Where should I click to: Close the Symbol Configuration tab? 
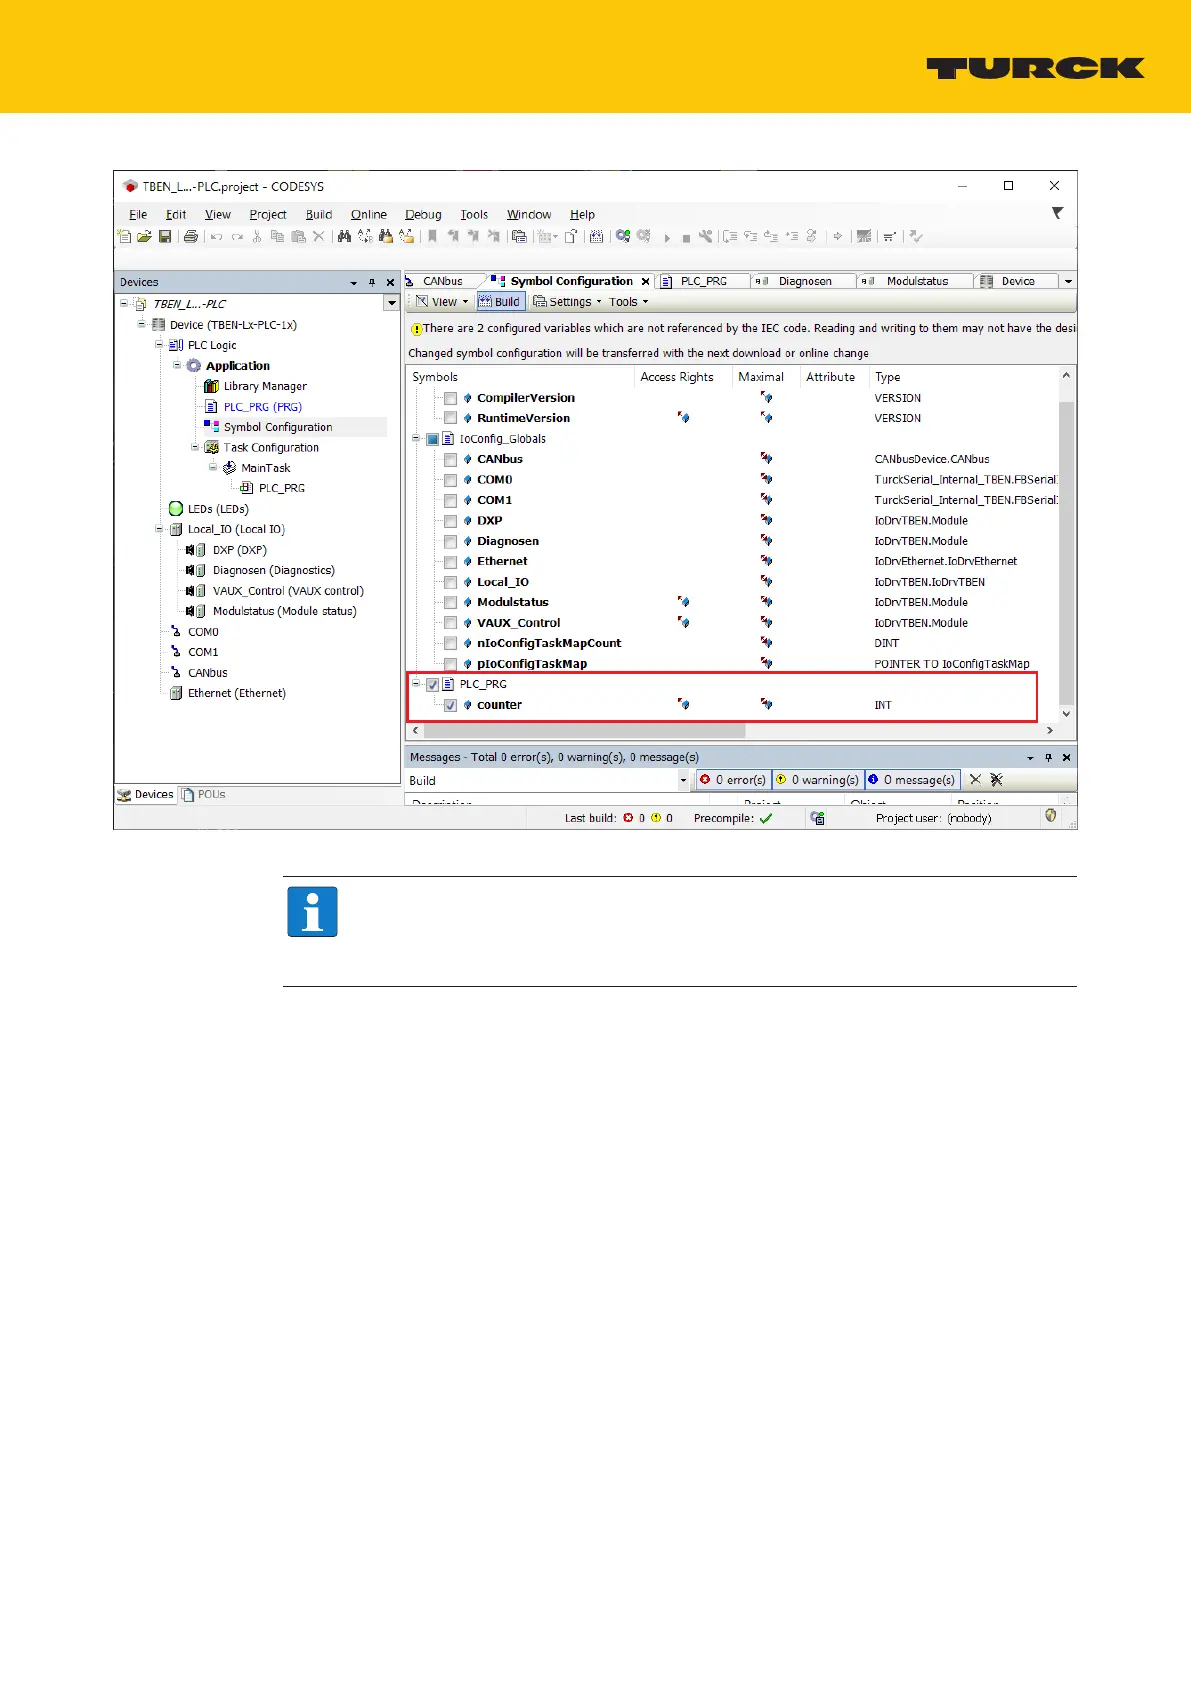646,282
